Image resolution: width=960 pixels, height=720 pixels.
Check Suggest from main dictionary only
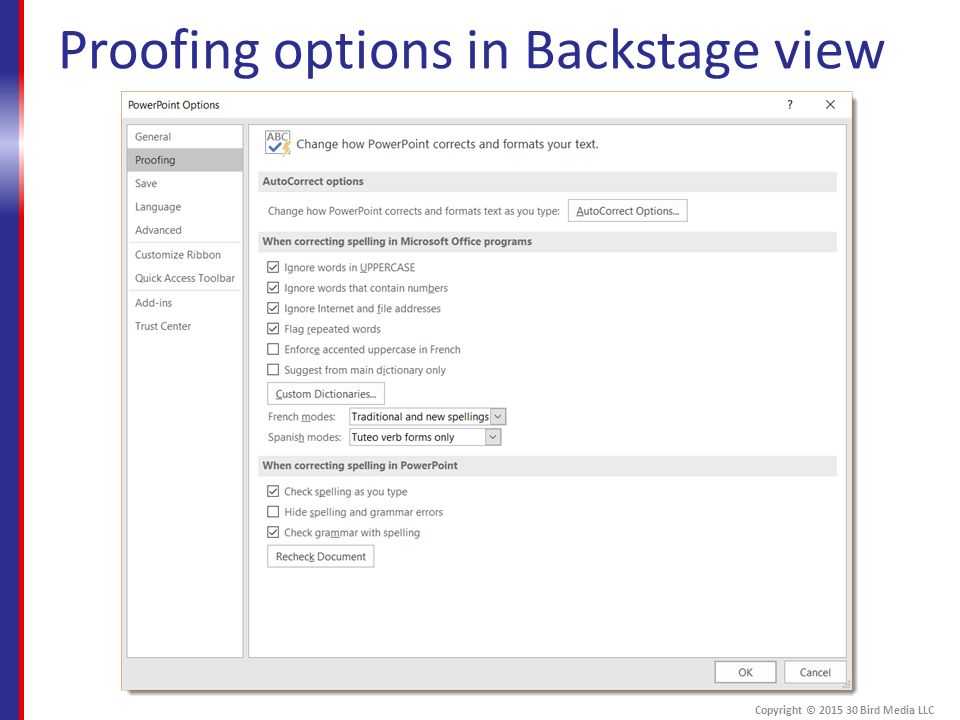(x=273, y=370)
